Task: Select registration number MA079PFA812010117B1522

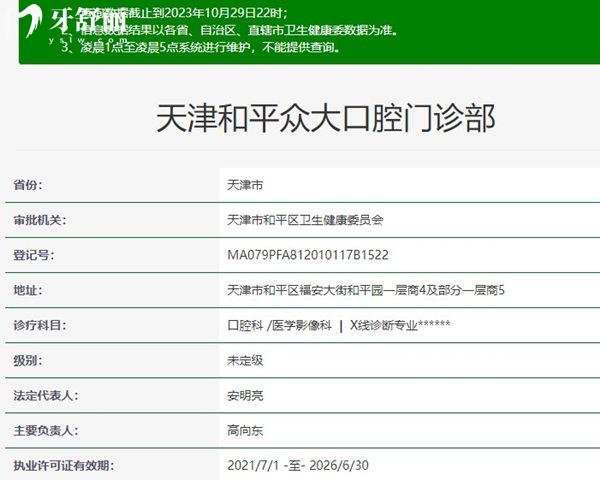Action: click(308, 255)
